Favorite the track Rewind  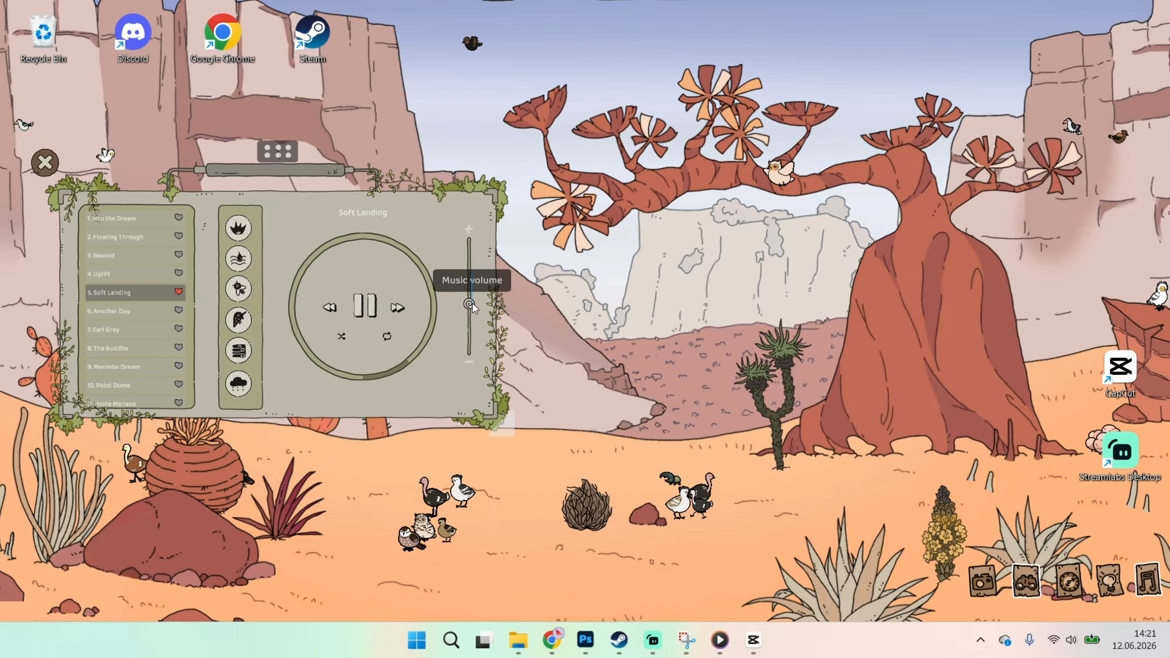click(178, 254)
